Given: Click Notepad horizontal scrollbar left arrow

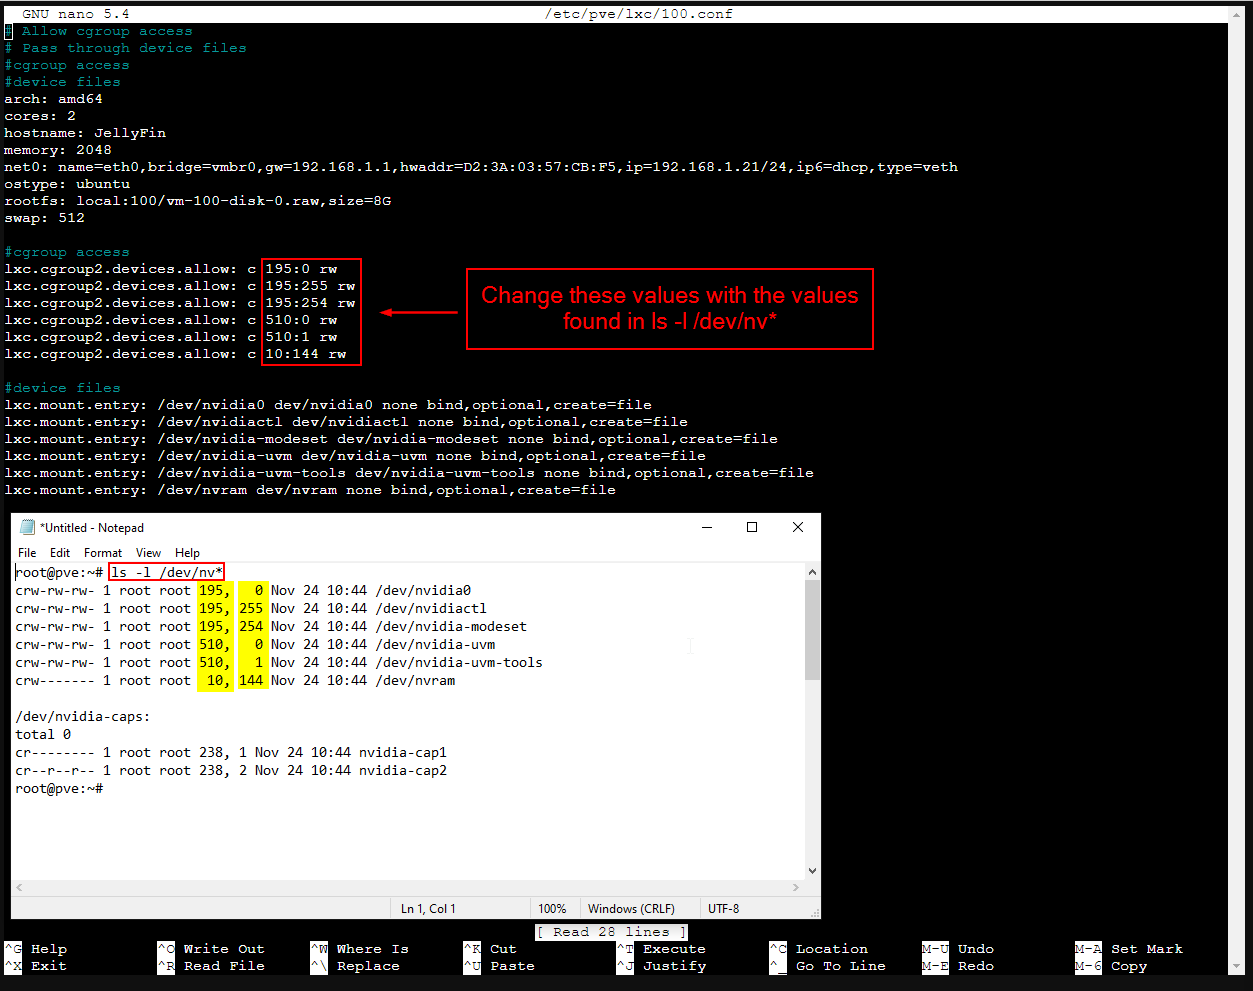Looking at the screenshot, I should (x=20, y=887).
